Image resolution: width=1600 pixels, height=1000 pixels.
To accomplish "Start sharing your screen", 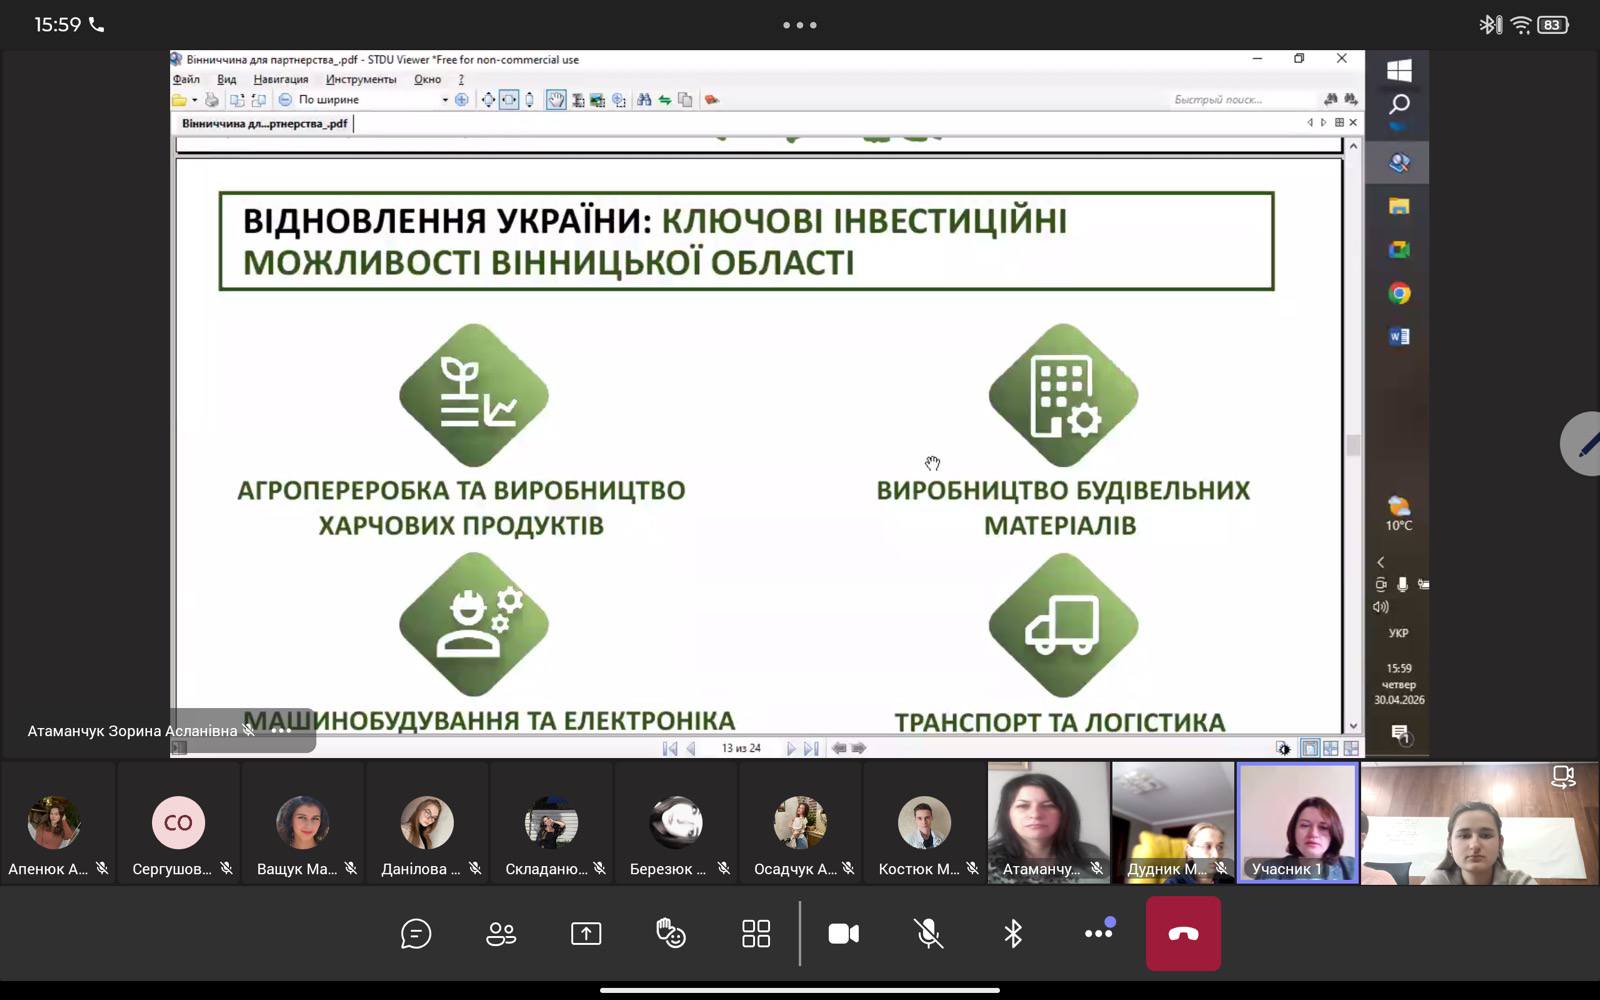I will click(586, 934).
